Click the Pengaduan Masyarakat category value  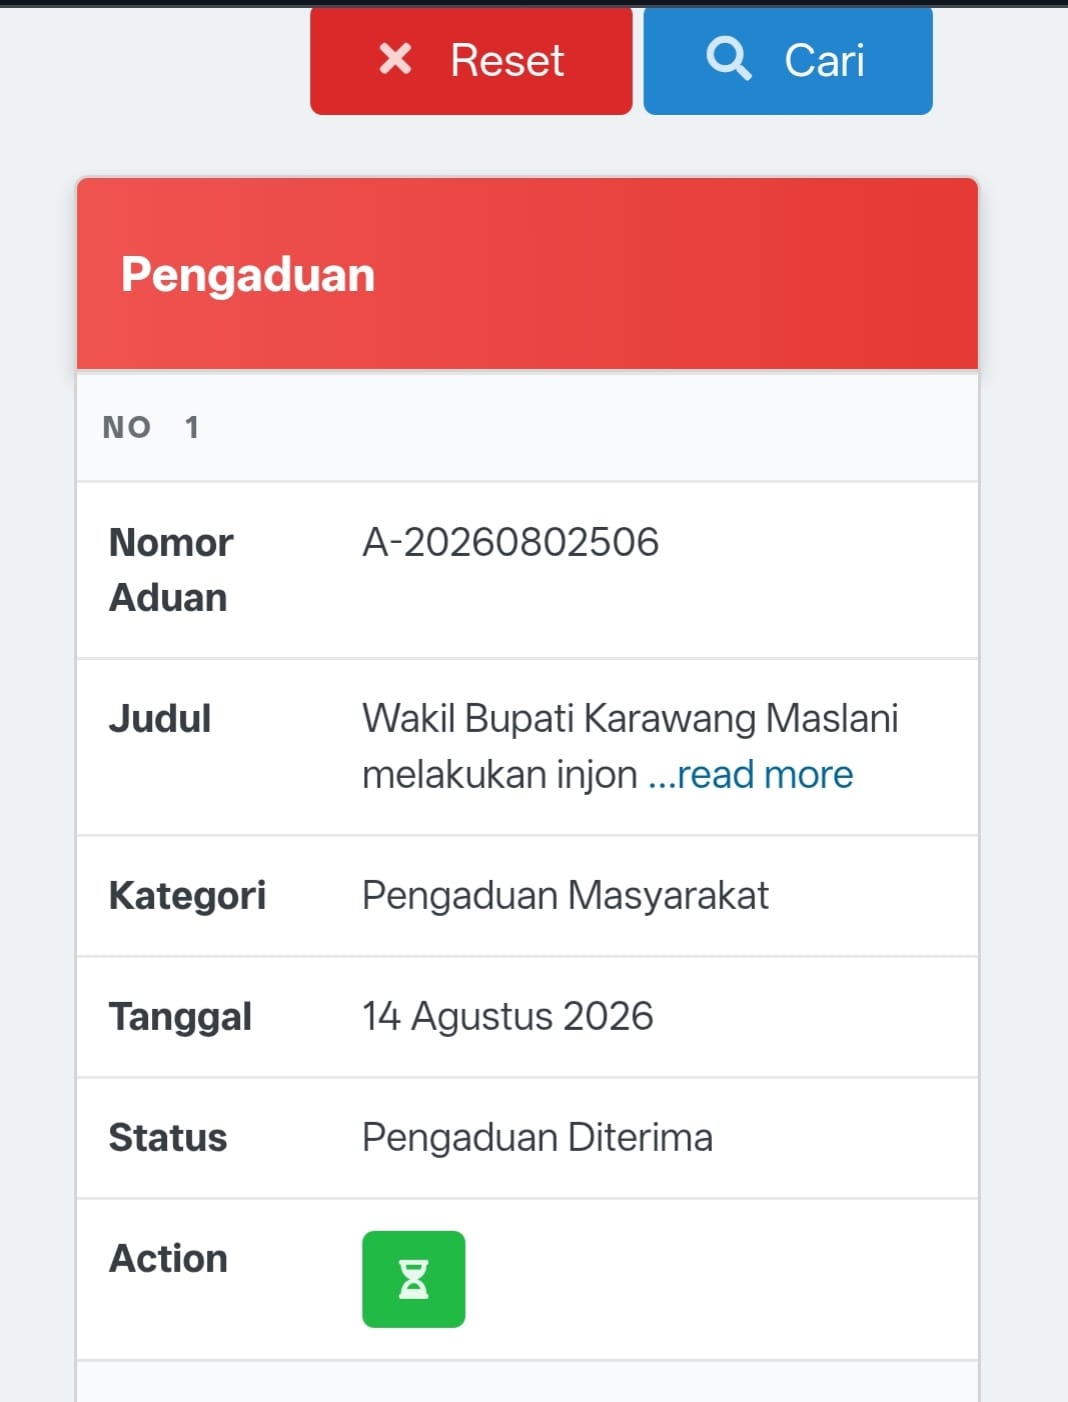point(565,895)
